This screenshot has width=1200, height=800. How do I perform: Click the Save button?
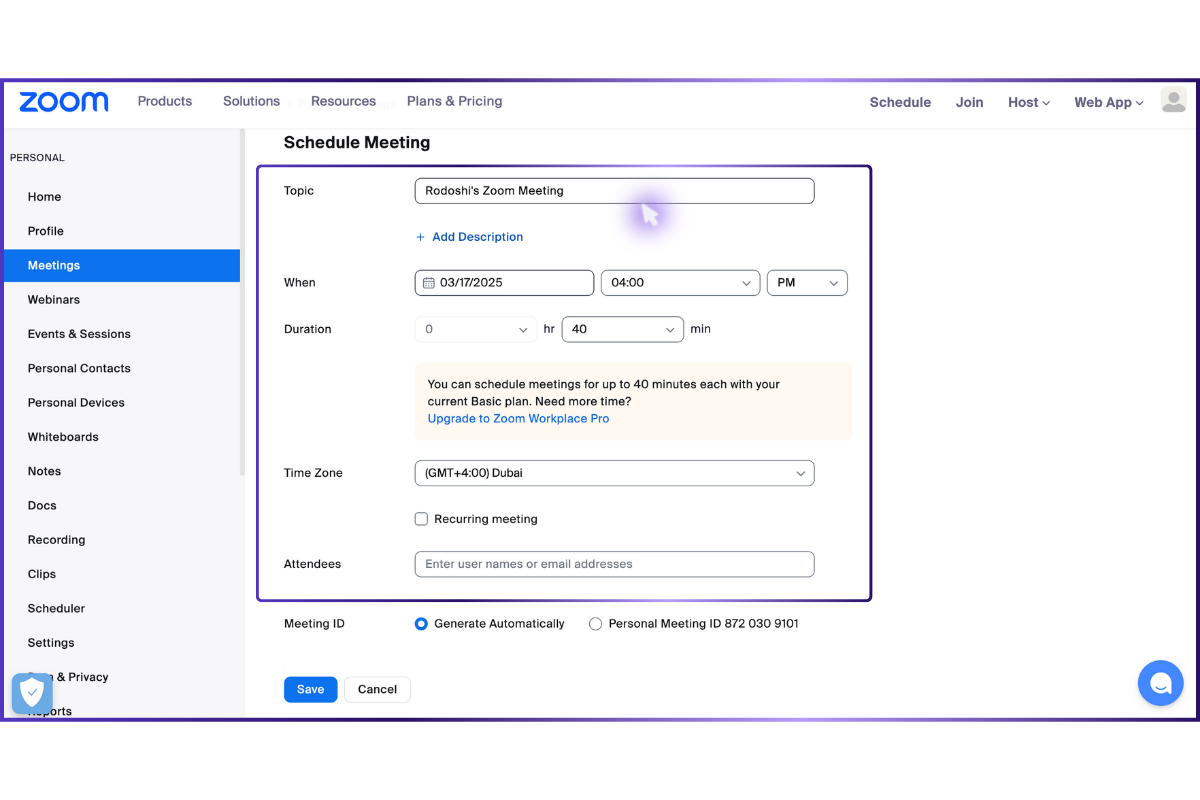pyautogui.click(x=310, y=689)
